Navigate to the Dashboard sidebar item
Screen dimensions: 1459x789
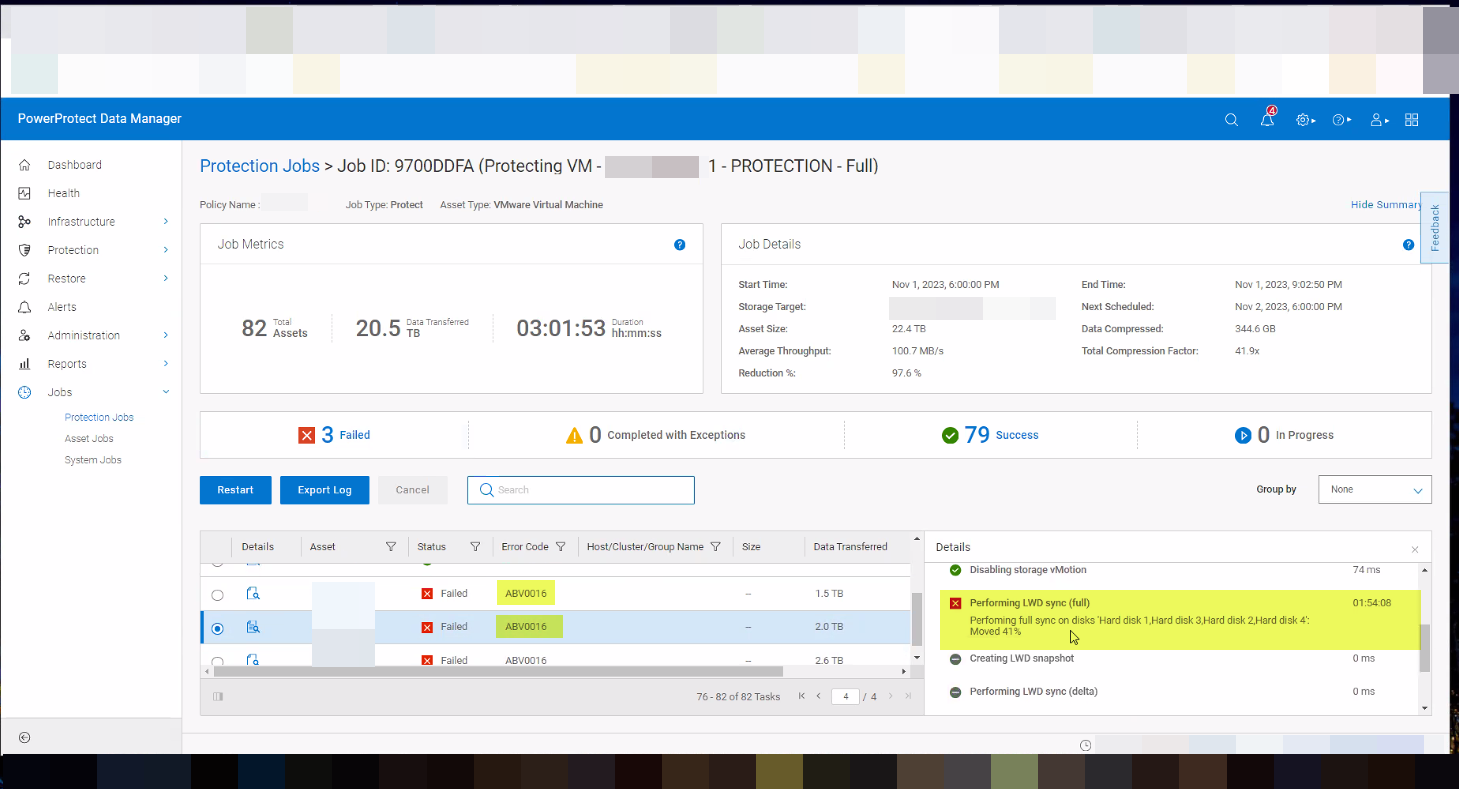pos(75,164)
